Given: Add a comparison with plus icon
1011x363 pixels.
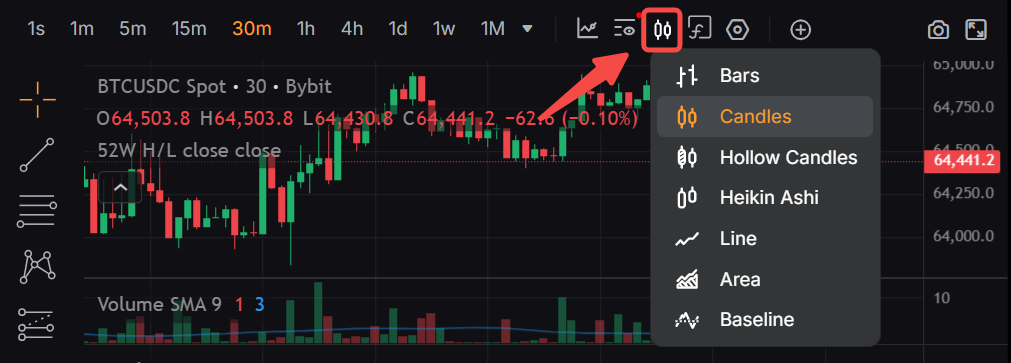Looking at the screenshot, I should click(800, 30).
